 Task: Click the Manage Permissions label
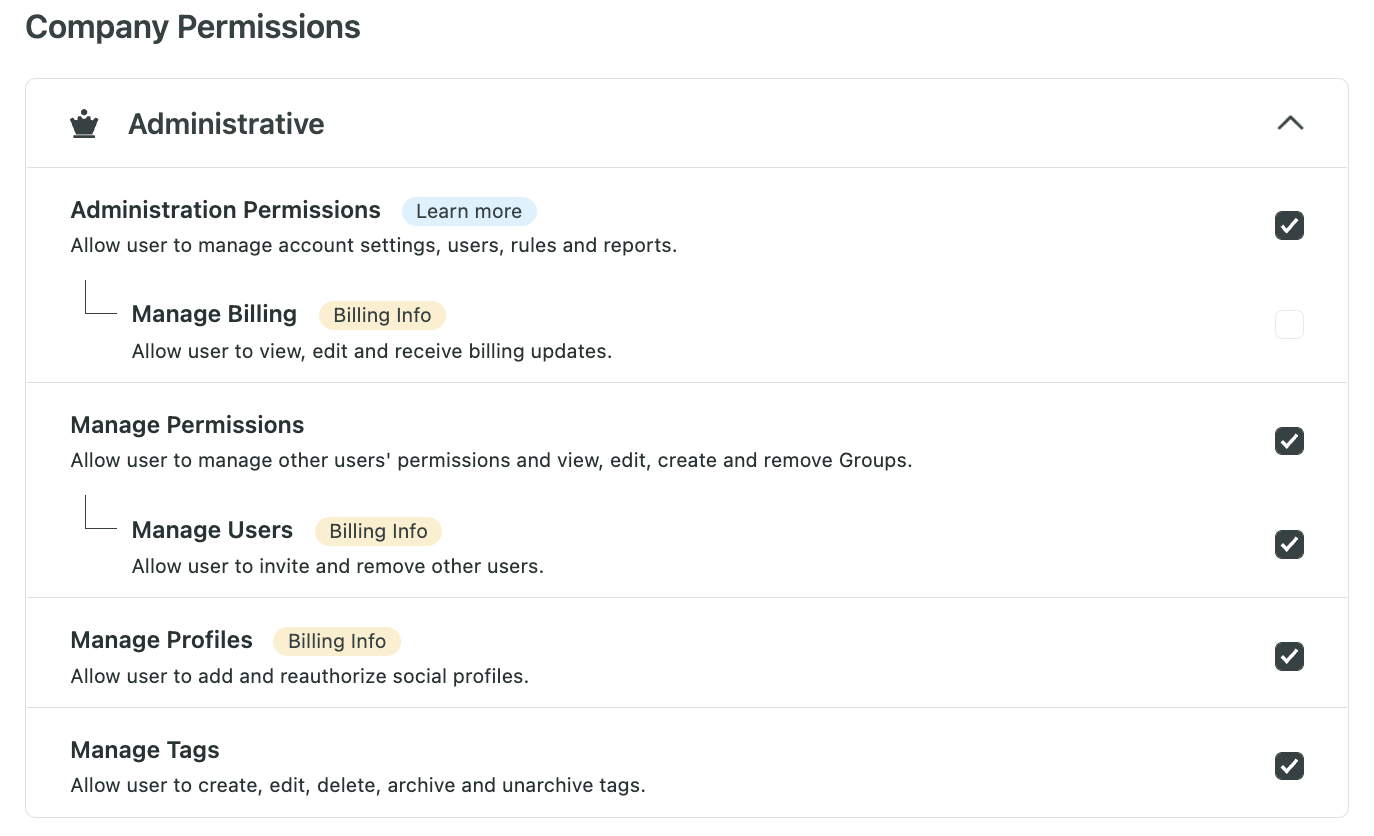tap(187, 425)
